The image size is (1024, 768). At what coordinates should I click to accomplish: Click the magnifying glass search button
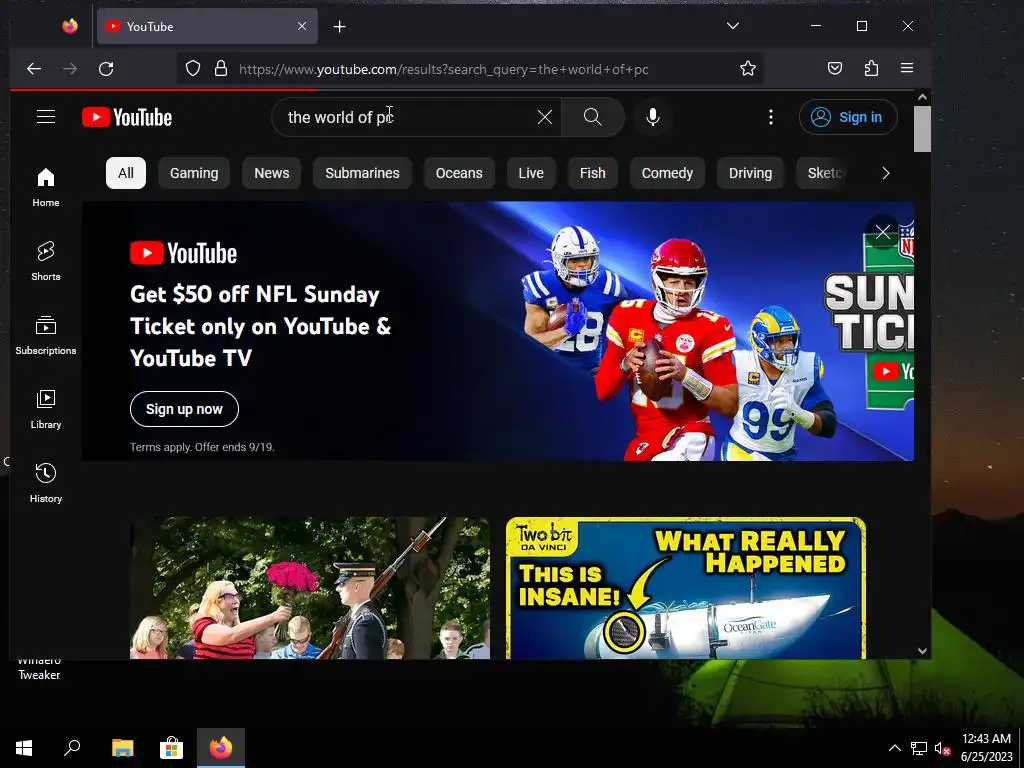pos(592,117)
